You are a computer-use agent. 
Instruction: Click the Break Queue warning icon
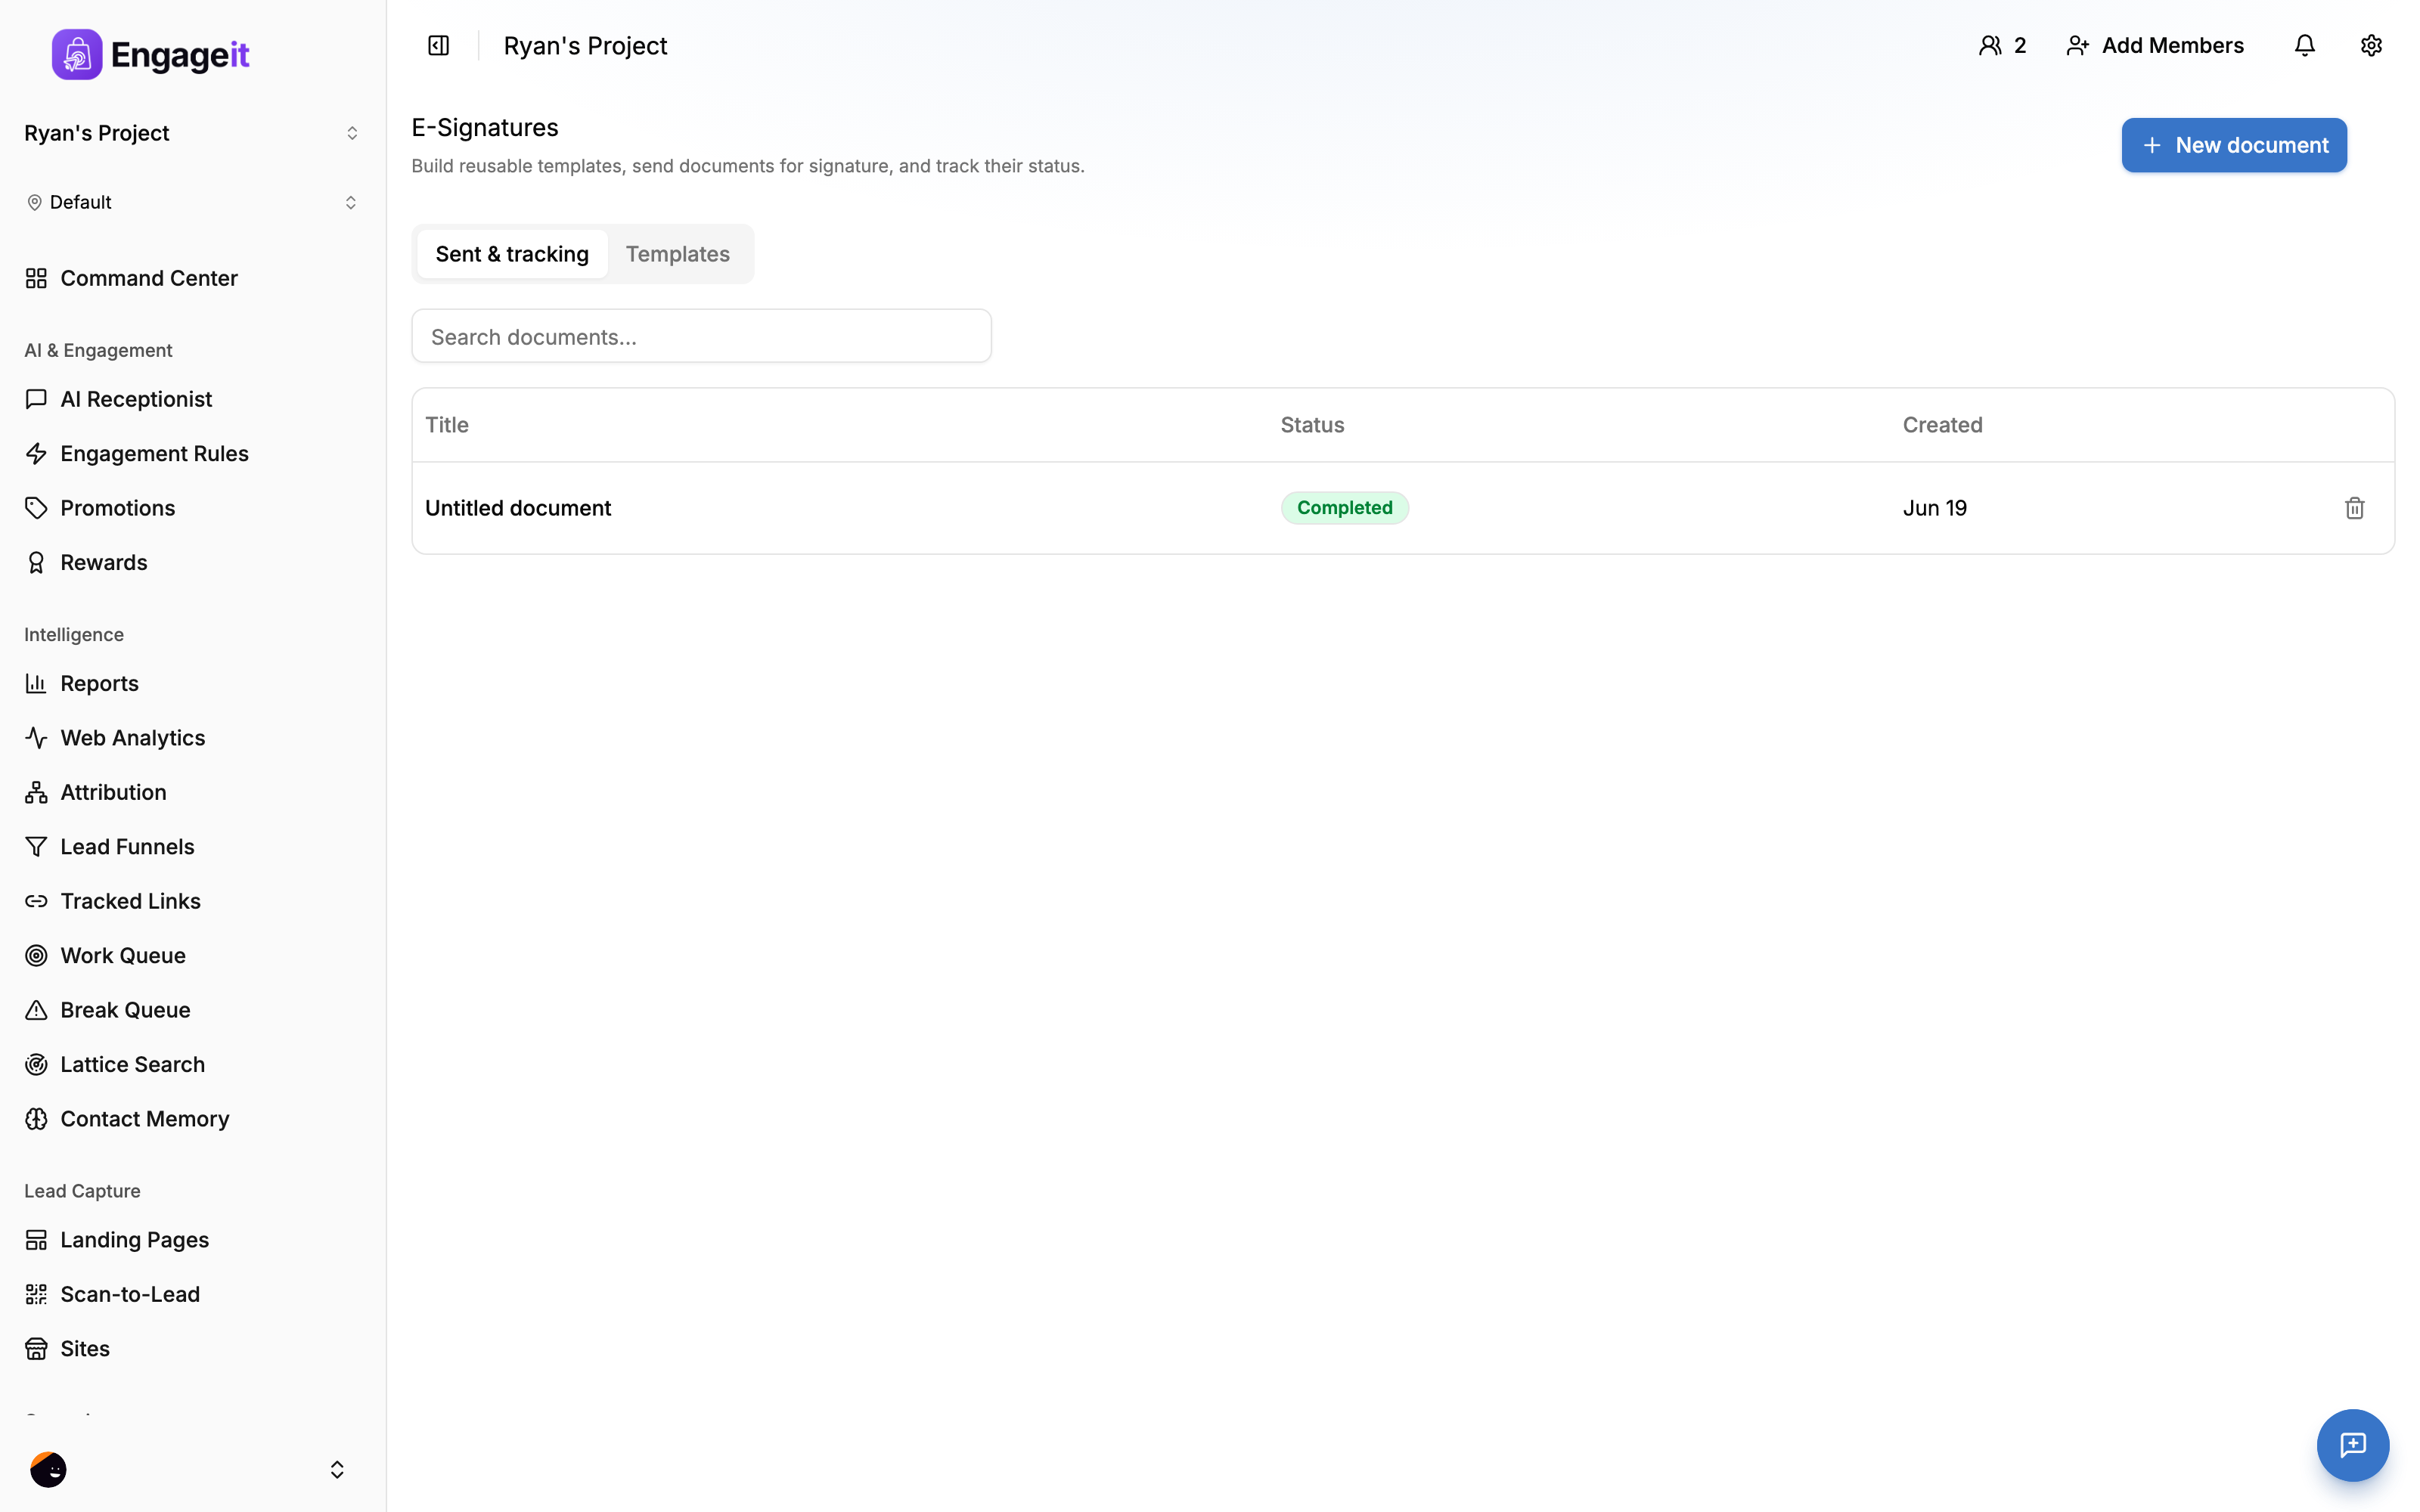tap(36, 1010)
